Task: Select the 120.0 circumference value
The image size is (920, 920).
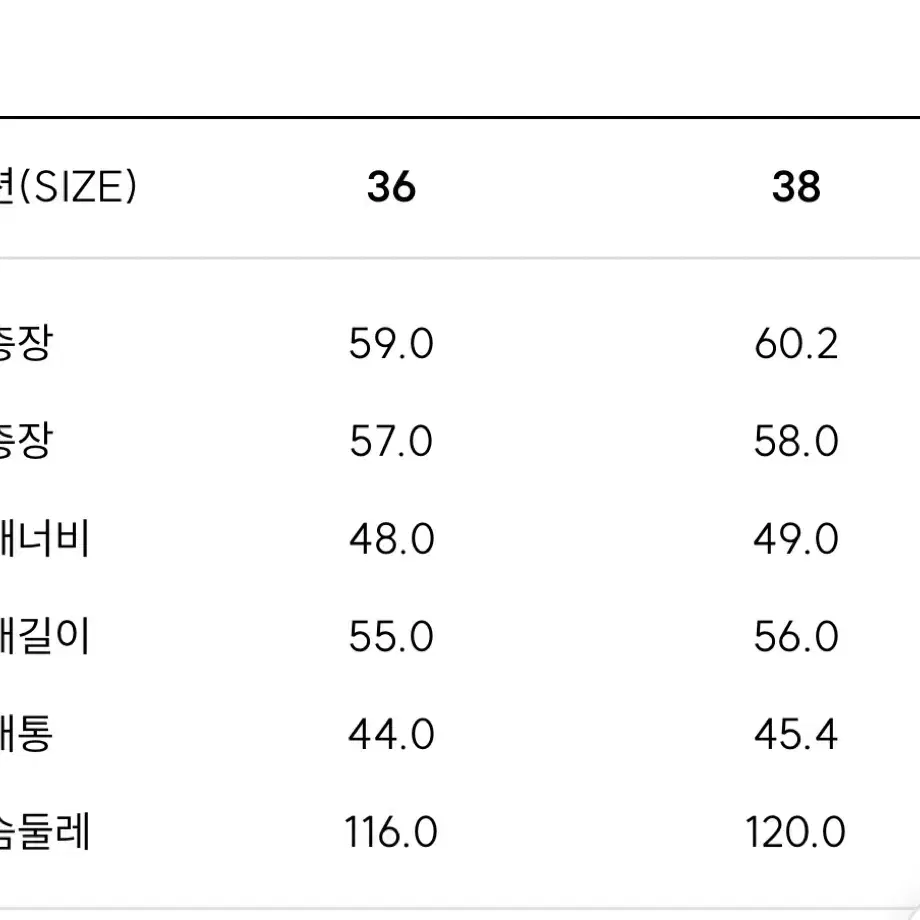Action: click(796, 832)
